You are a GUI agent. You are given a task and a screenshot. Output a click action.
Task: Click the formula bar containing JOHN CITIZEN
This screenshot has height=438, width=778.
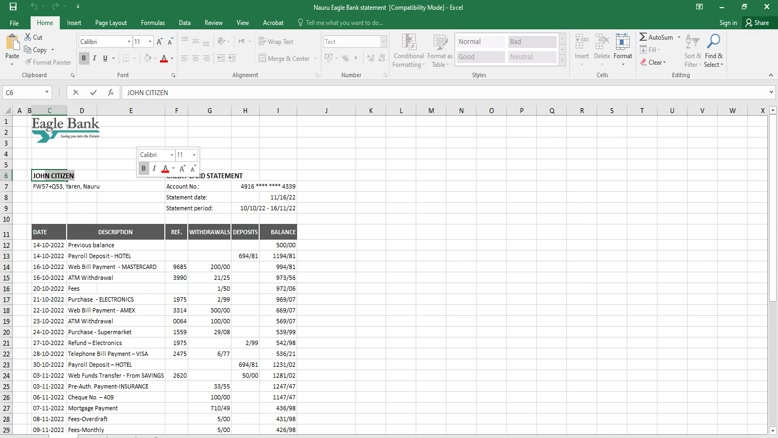click(400, 92)
